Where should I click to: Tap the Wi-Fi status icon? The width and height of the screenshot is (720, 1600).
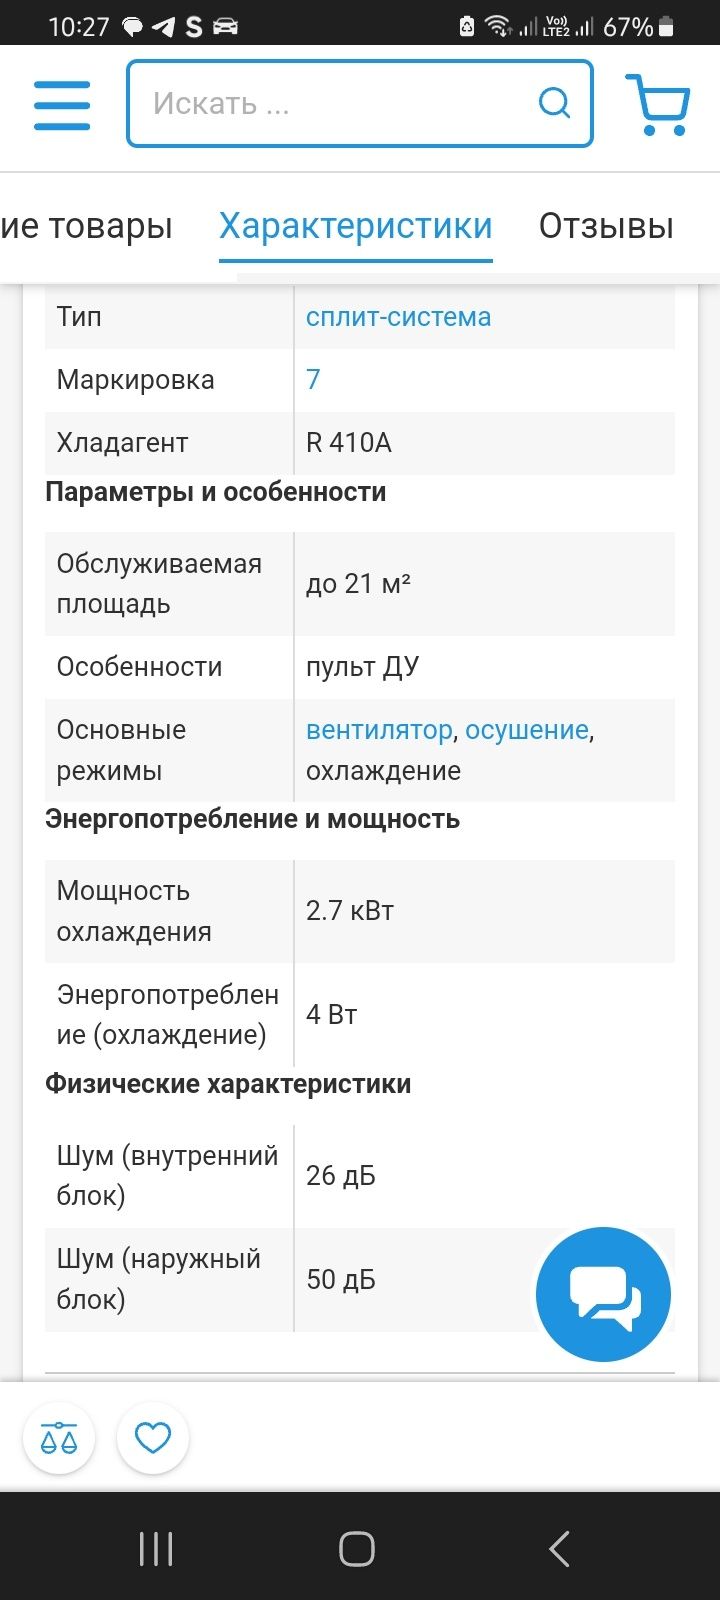coord(498,27)
